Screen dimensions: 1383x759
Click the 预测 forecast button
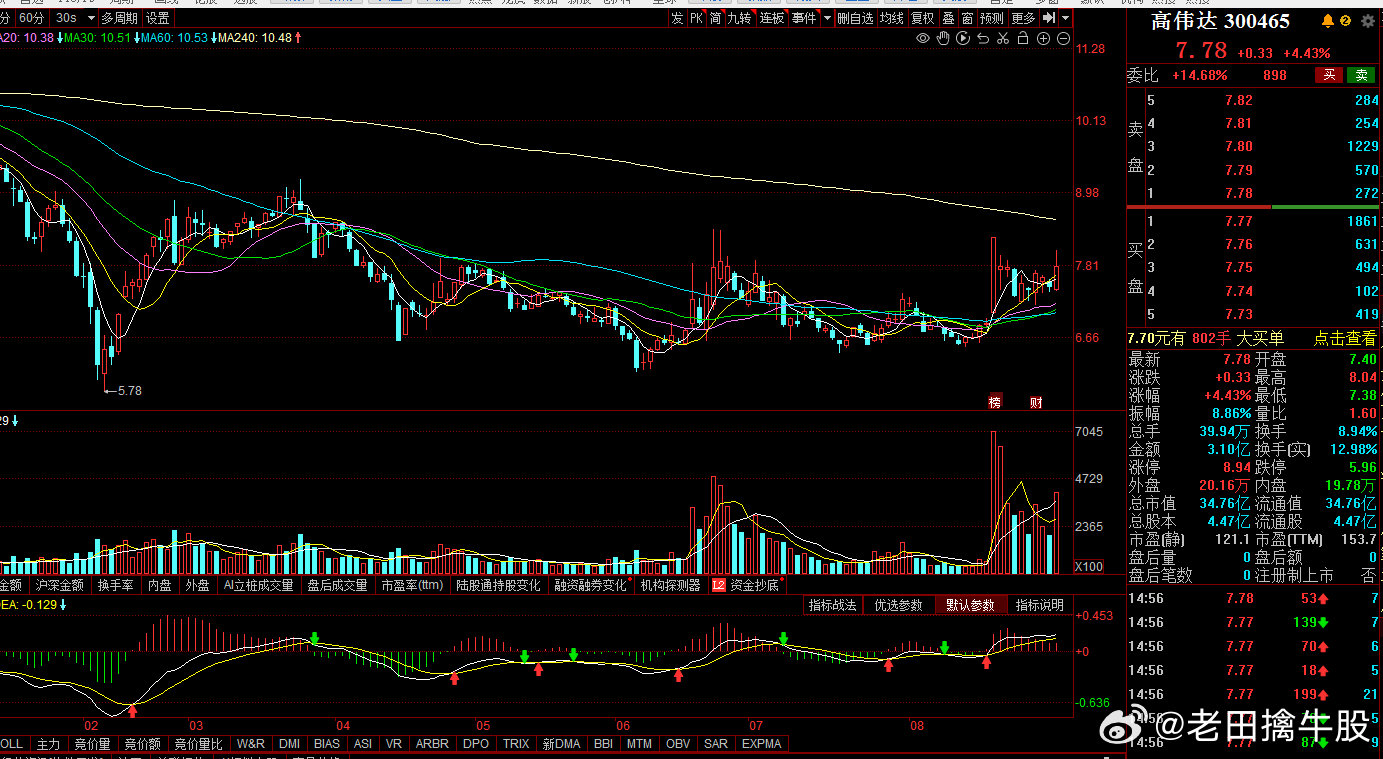tap(992, 18)
